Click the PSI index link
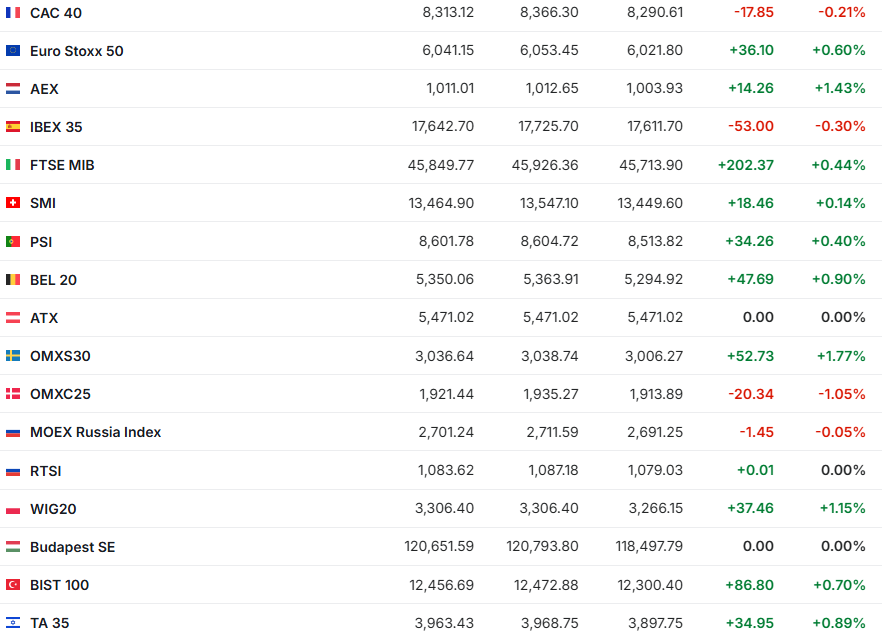882x641 pixels. 41,242
